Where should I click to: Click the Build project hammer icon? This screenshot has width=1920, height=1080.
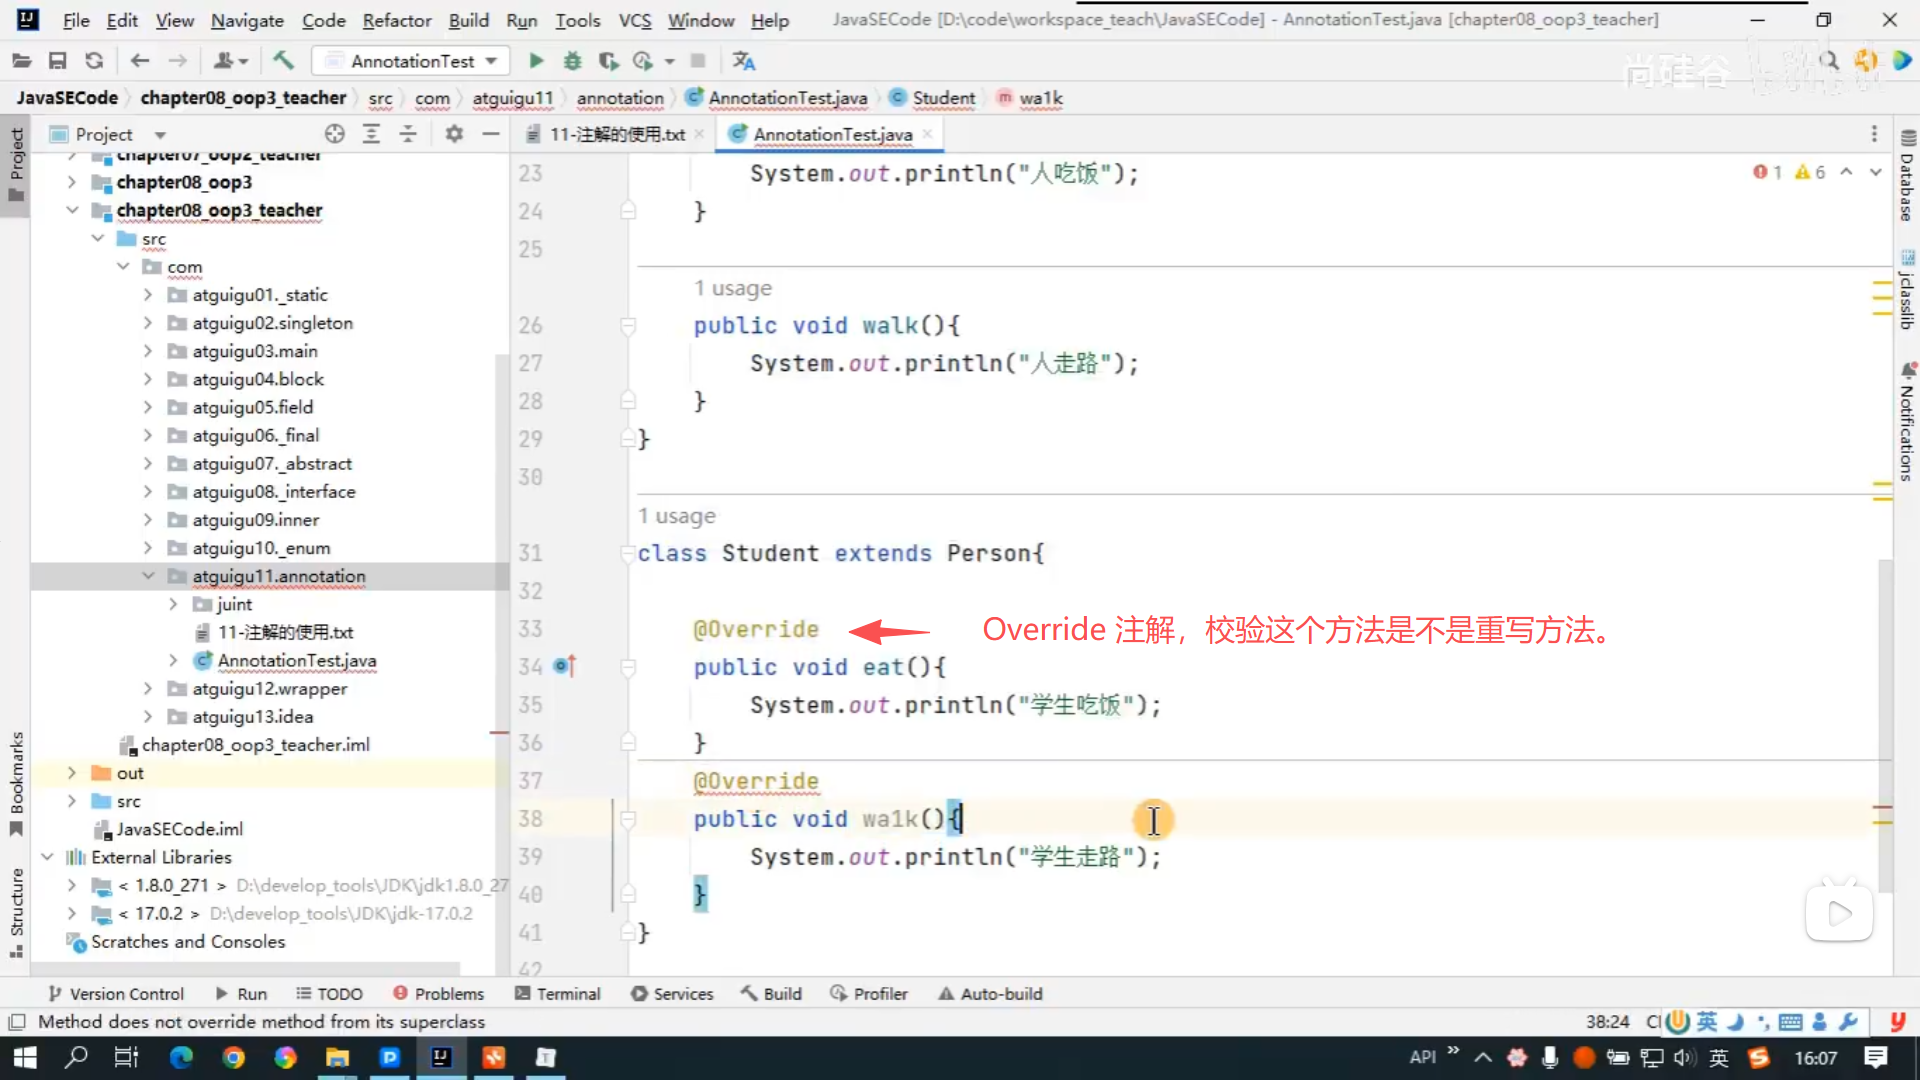click(x=284, y=61)
